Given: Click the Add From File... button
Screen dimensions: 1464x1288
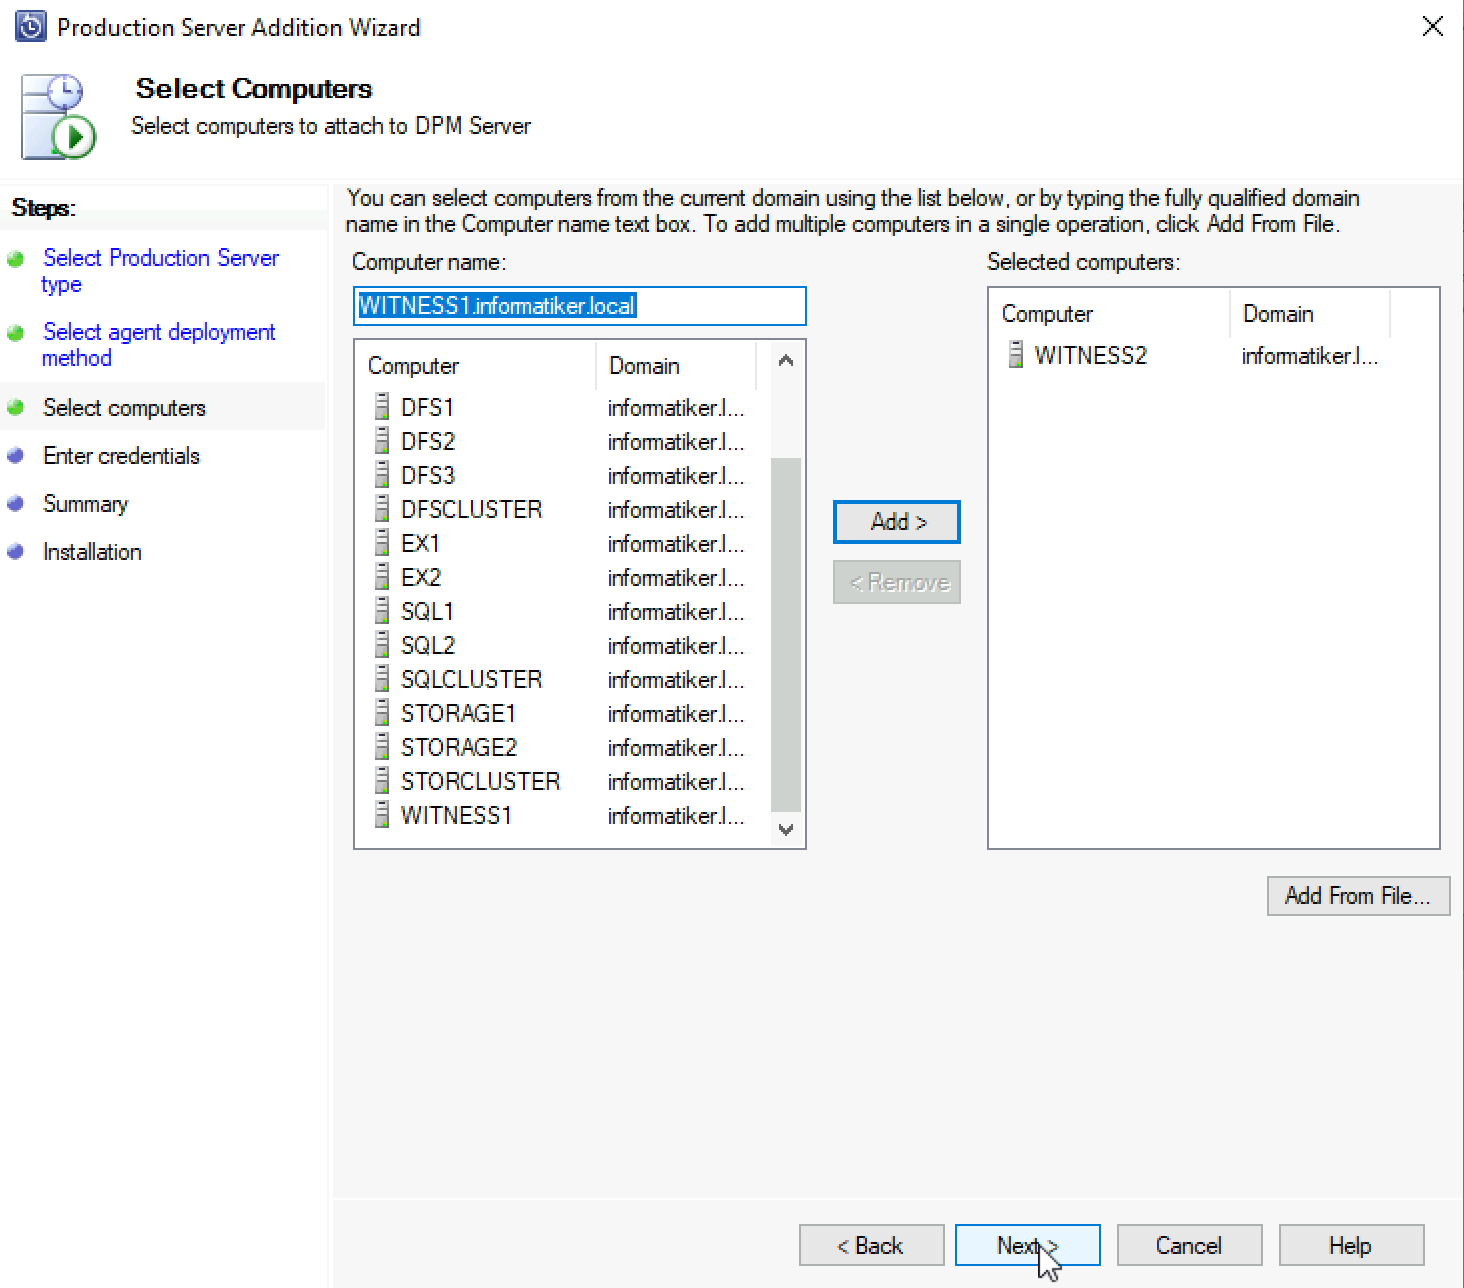Looking at the screenshot, I should [x=1358, y=896].
